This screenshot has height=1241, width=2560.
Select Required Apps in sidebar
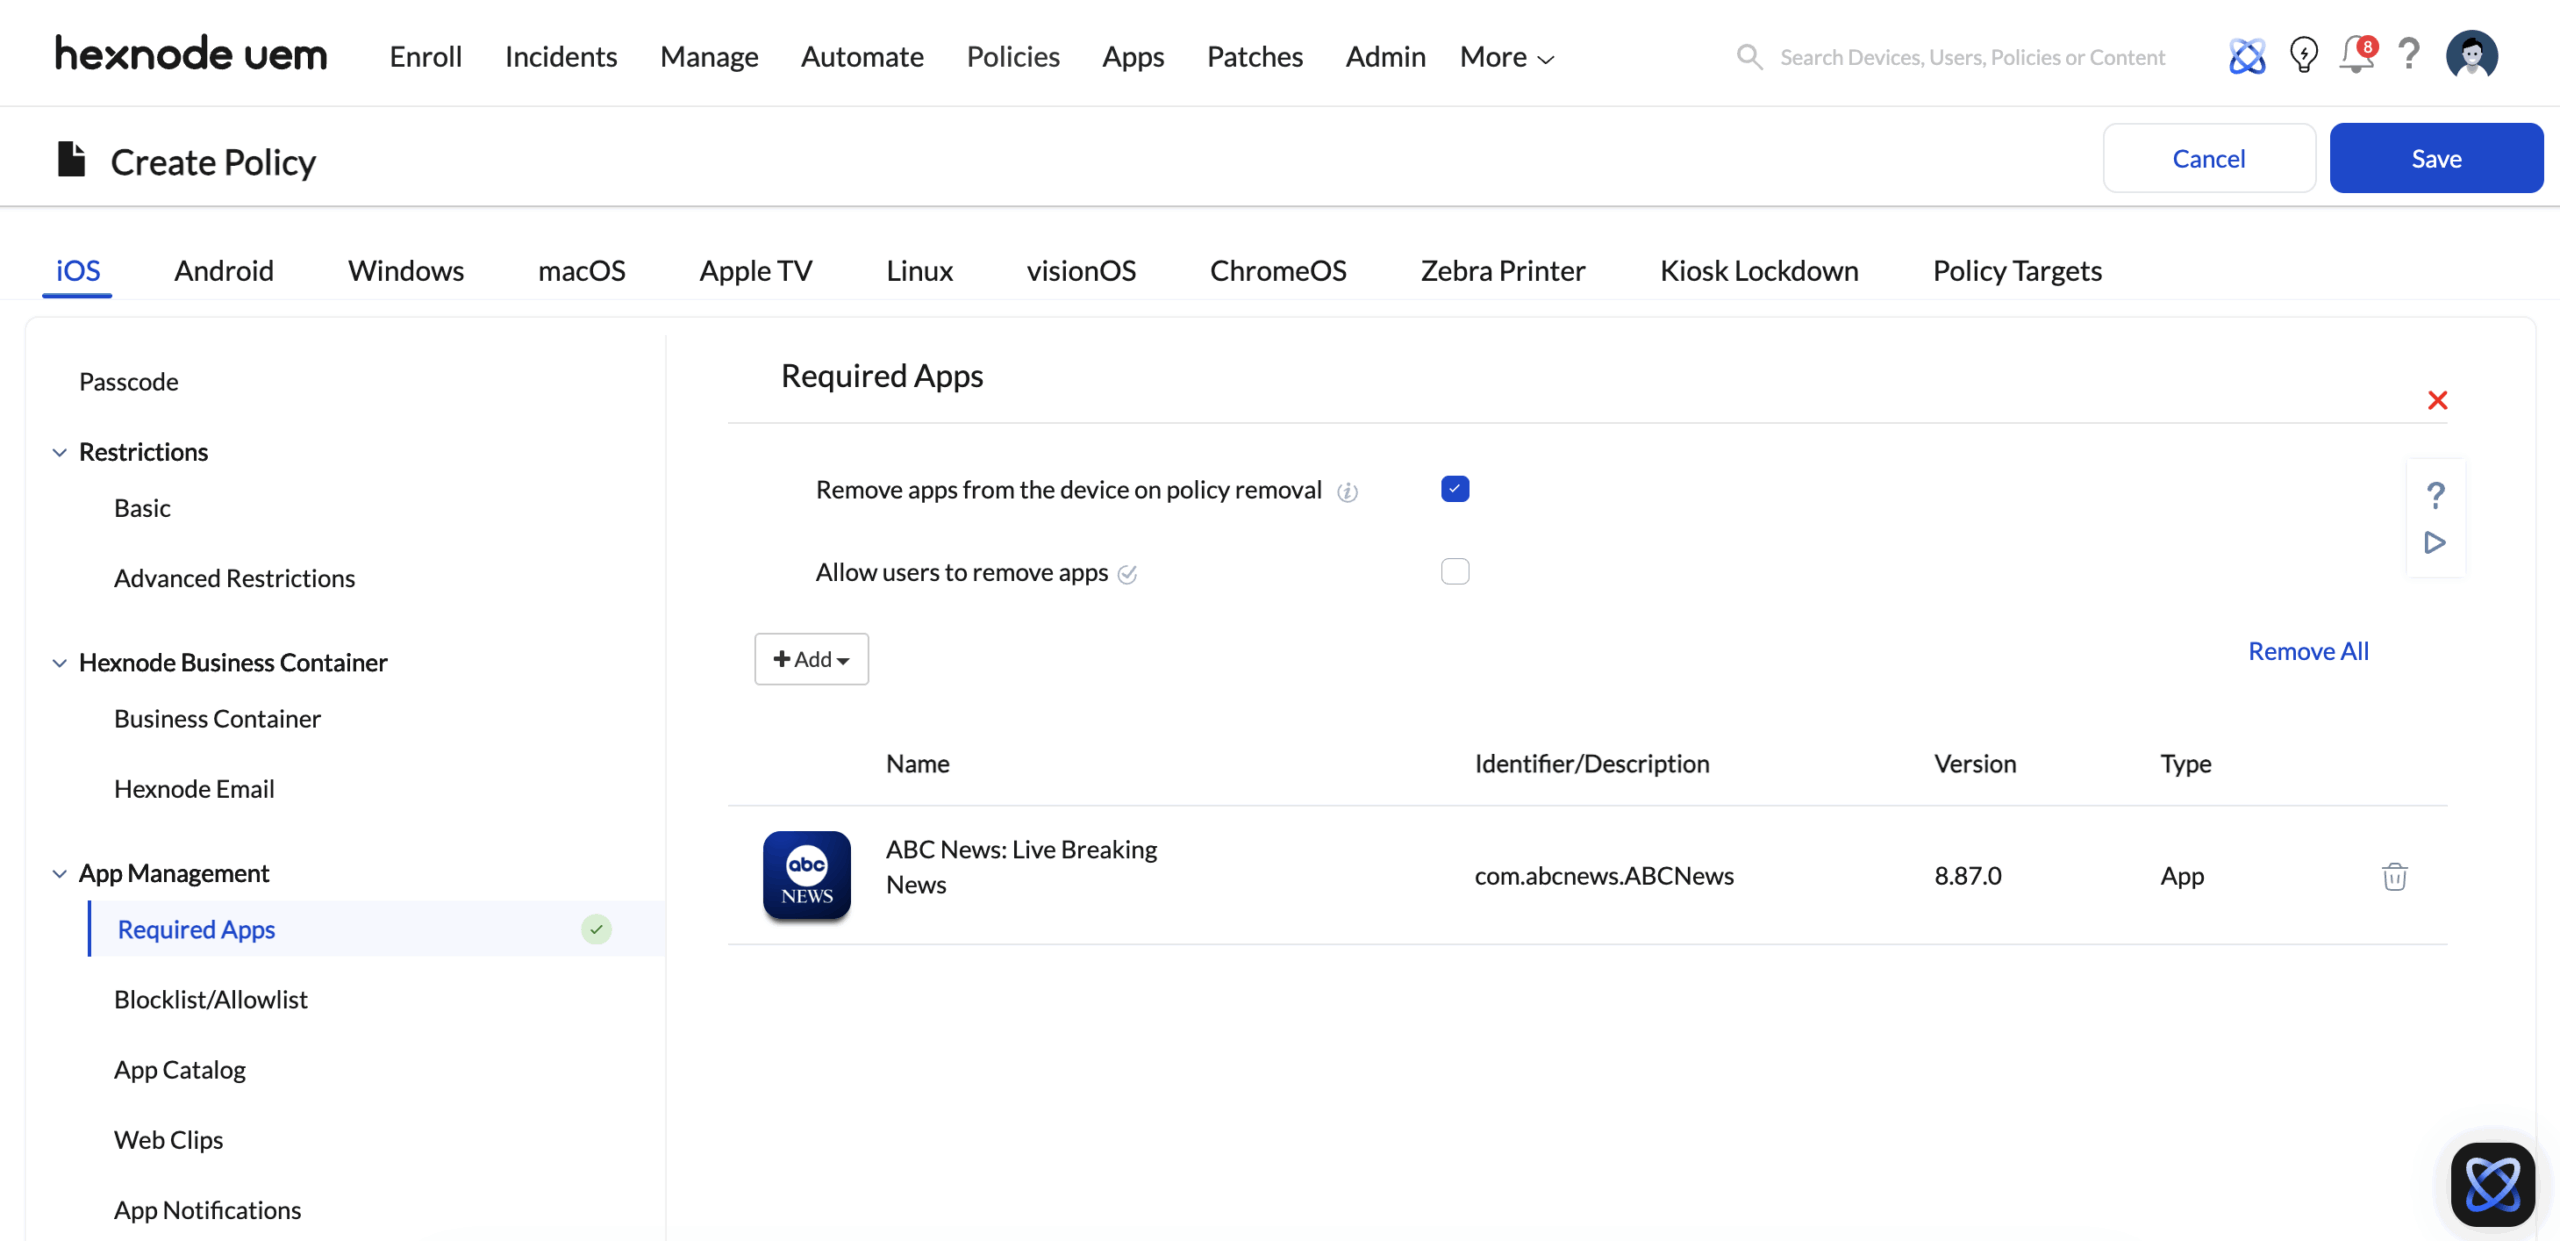[x=377, y=929]
